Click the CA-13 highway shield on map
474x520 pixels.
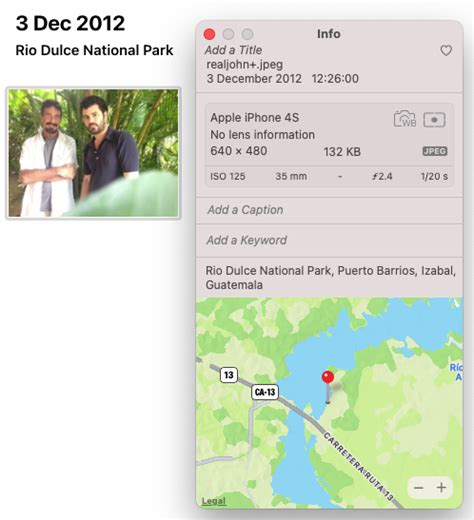(x=265, y=392)
